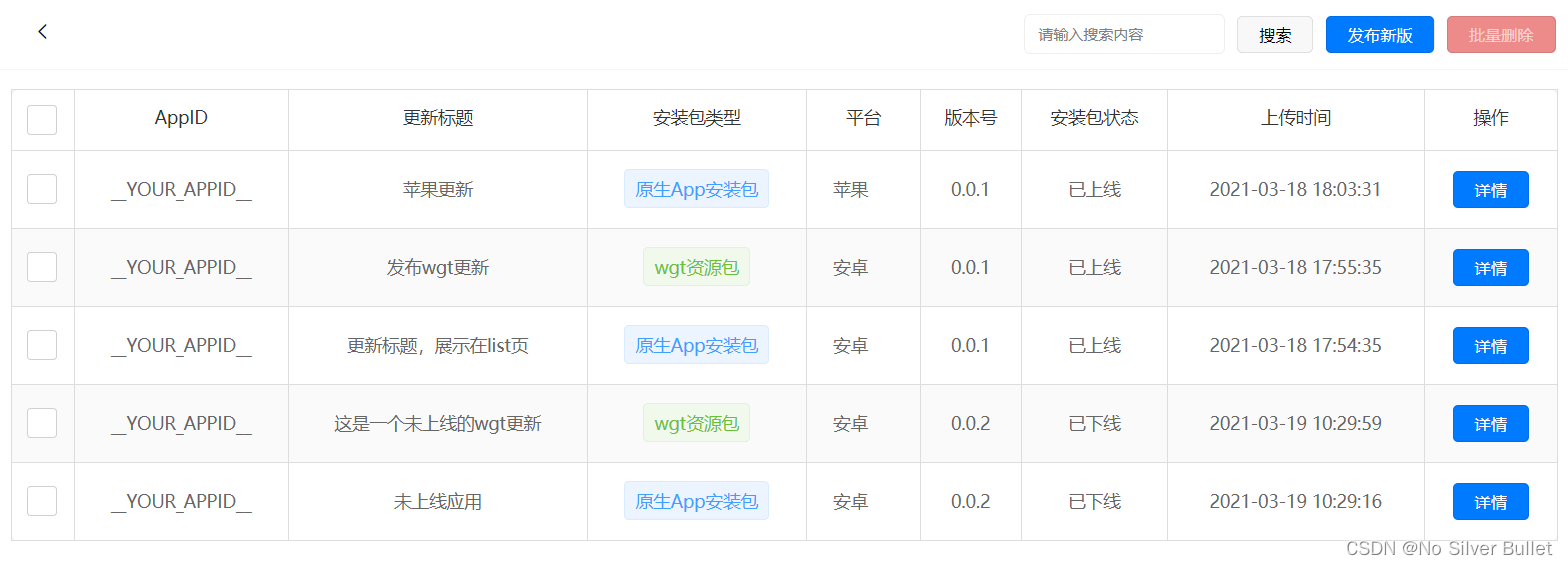1568x565 pixels.
Task: Click timestamp 2021-03-18 17:55:35
Action: pos(1296,267)
